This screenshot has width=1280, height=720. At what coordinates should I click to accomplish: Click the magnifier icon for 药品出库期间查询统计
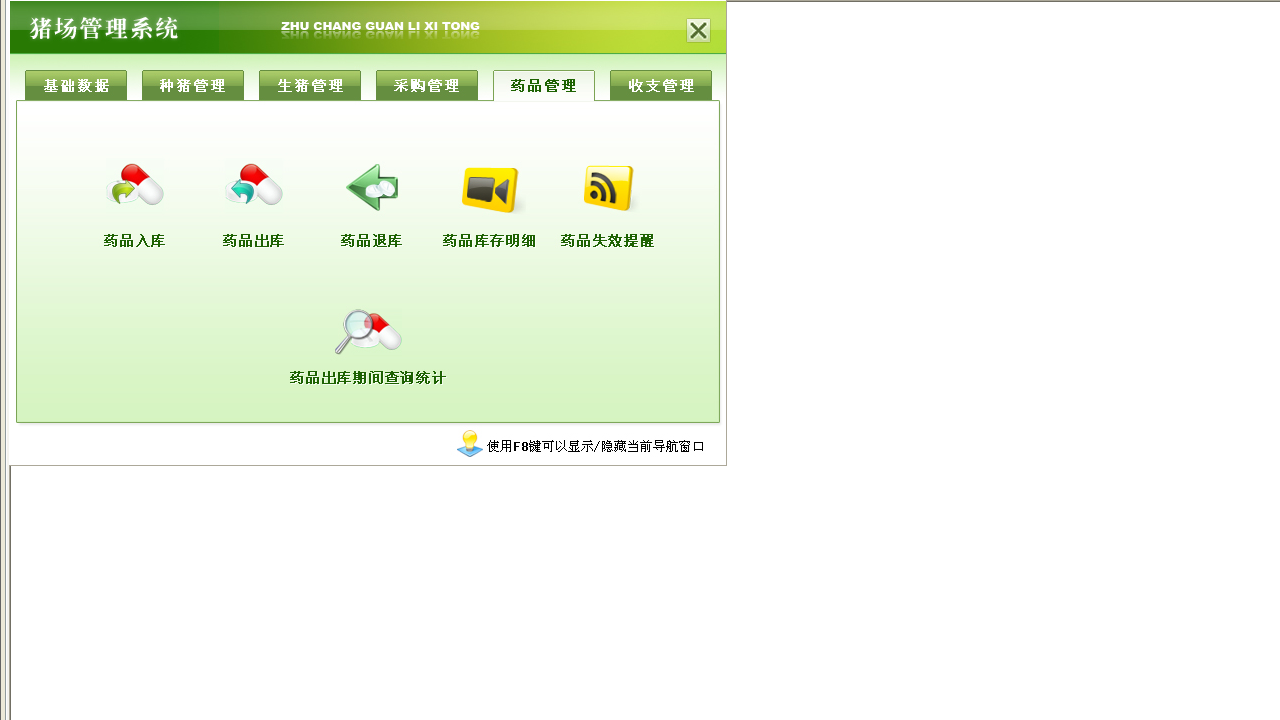tap(366, 330)
